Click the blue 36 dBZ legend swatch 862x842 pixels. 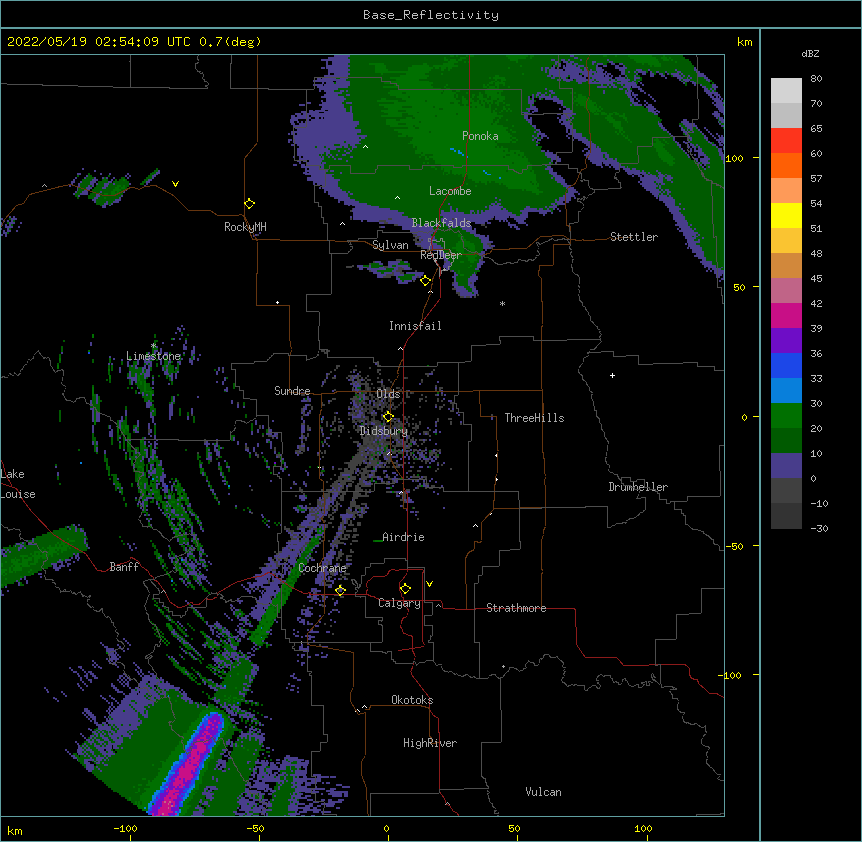pos(786,365)
